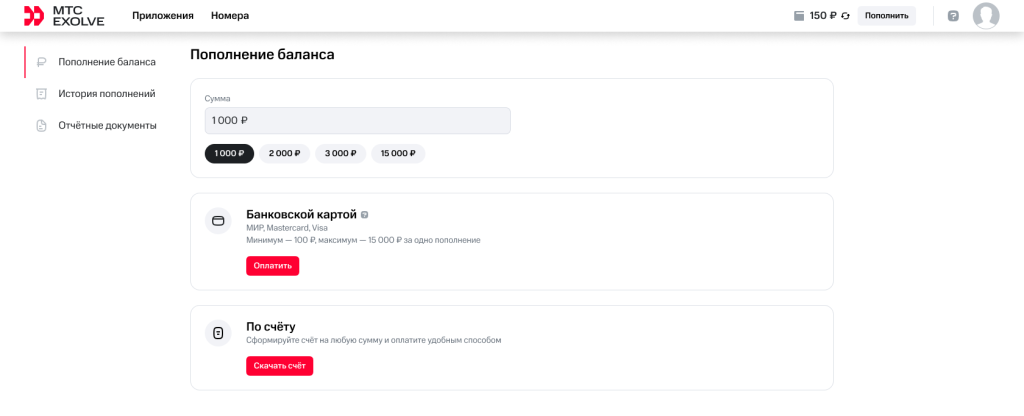
Task: Open the Приложения menu
Action: [162, 16]
